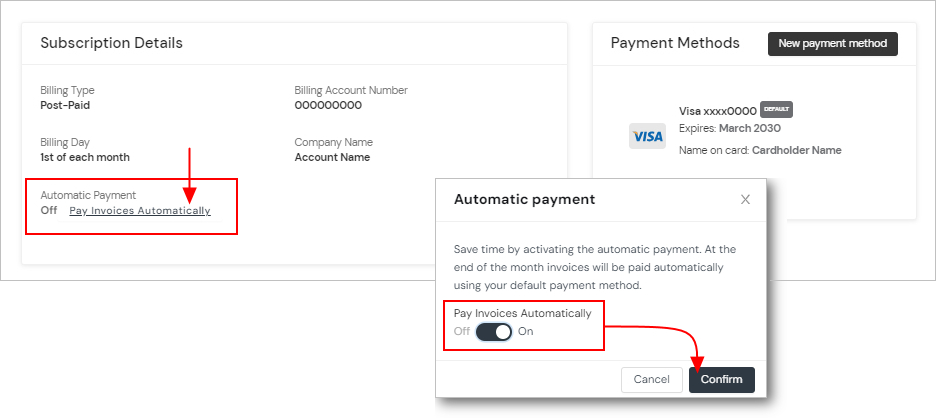This screenshot has height=418, width=936.
Task: Click the Payment Methods heading
Action: click(675, 43)
